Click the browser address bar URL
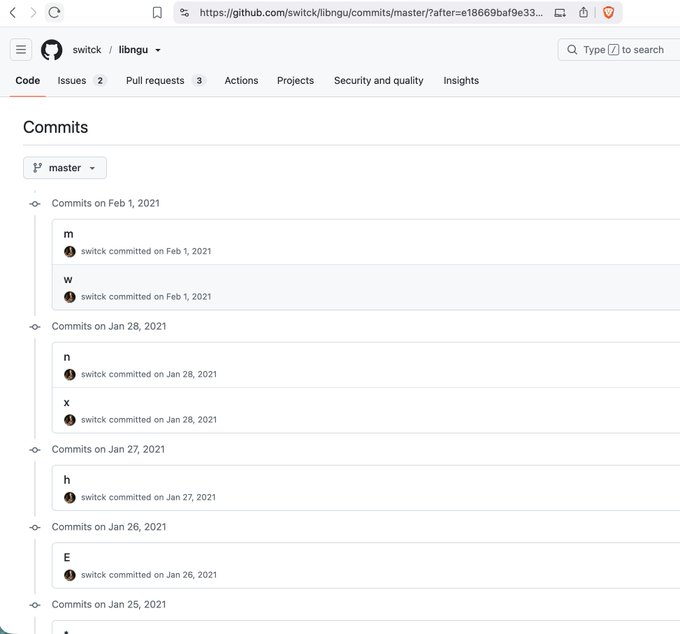Image resolution: width=680 pixels, height=634 pixels. coord(371,13)
